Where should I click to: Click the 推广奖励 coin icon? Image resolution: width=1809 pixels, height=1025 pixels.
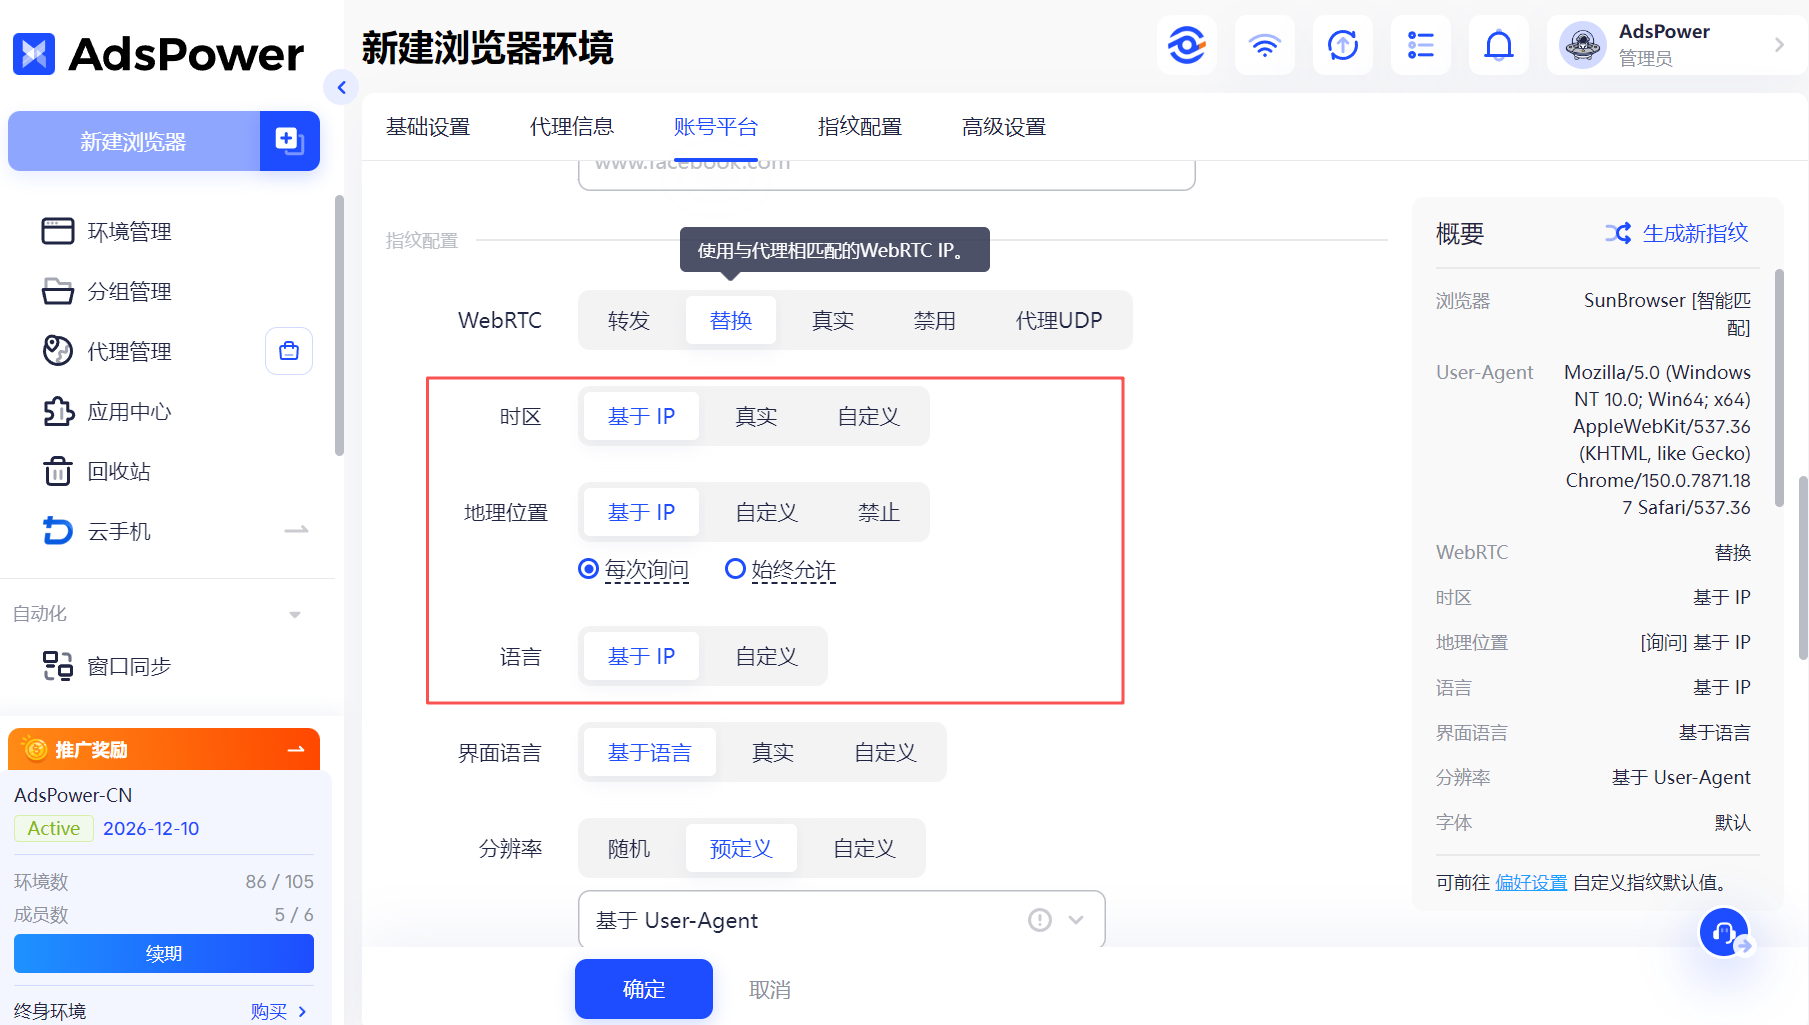pyautogui.click(x=35, y=749)
